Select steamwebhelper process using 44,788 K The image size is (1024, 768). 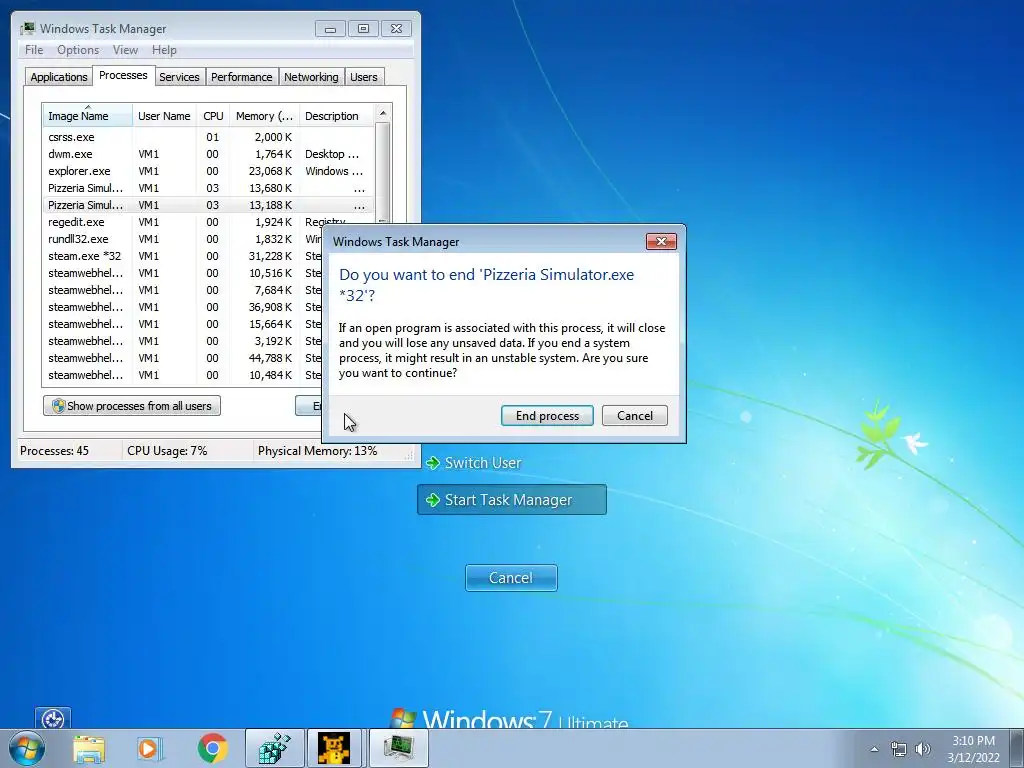click(x=183, y=358)
